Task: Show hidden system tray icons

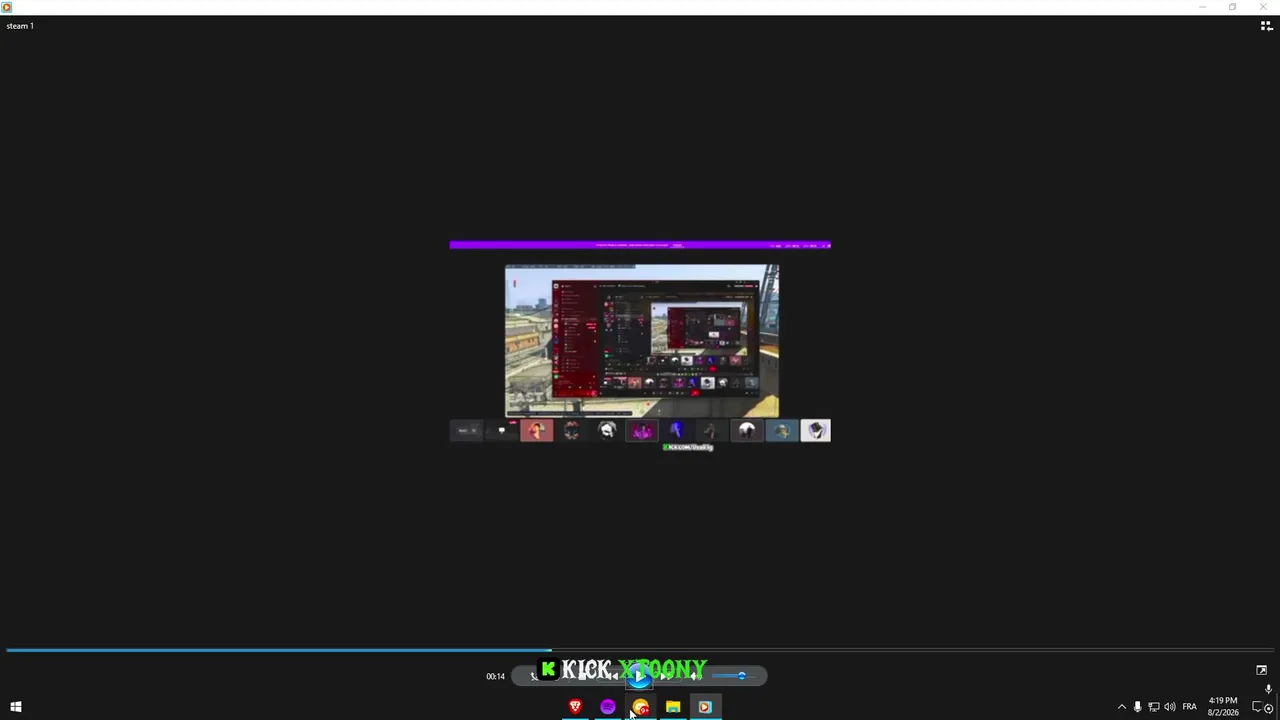Action: [x=1121, y=707]
